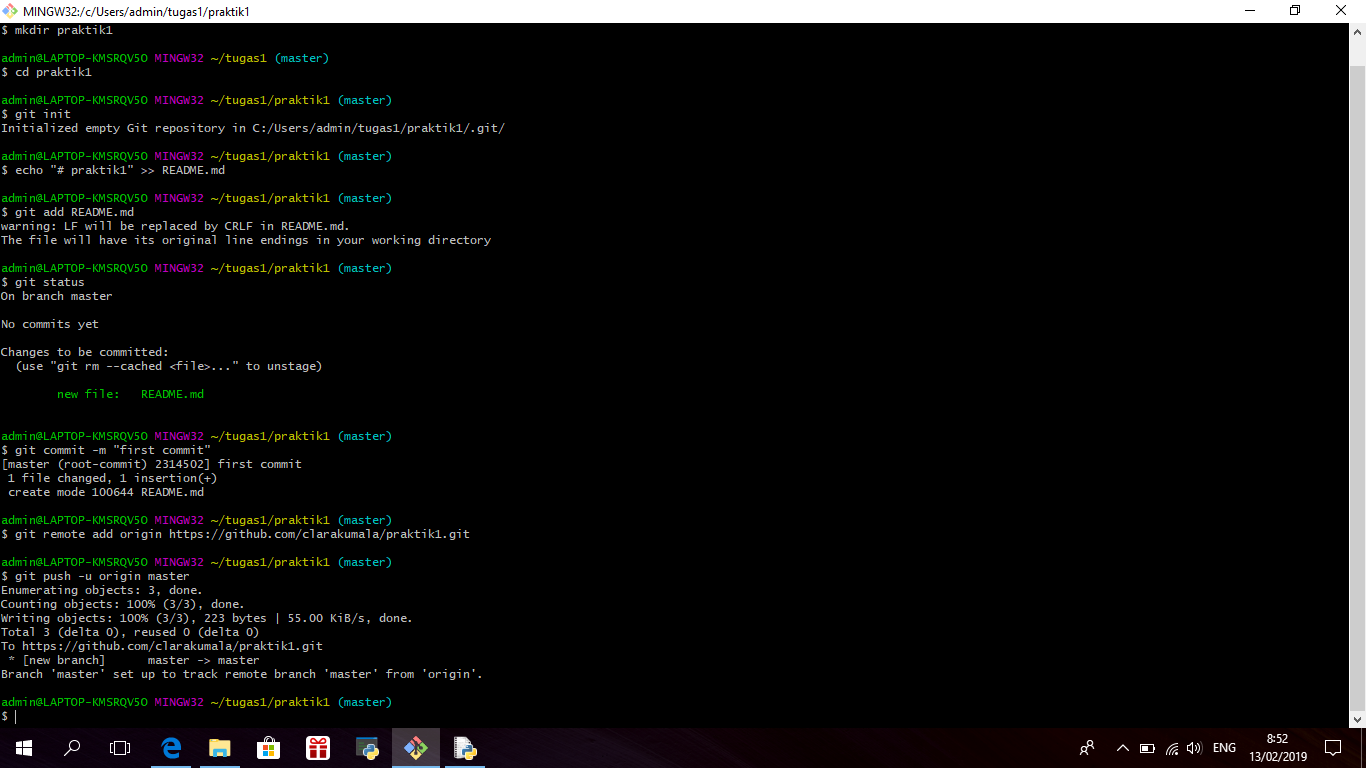Click the 'No commits yet' line

(50, 324)
